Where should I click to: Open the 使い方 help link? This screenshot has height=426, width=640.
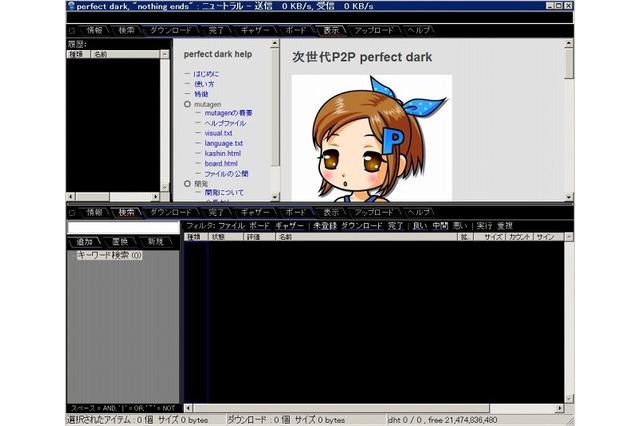(x=204, y=84)
